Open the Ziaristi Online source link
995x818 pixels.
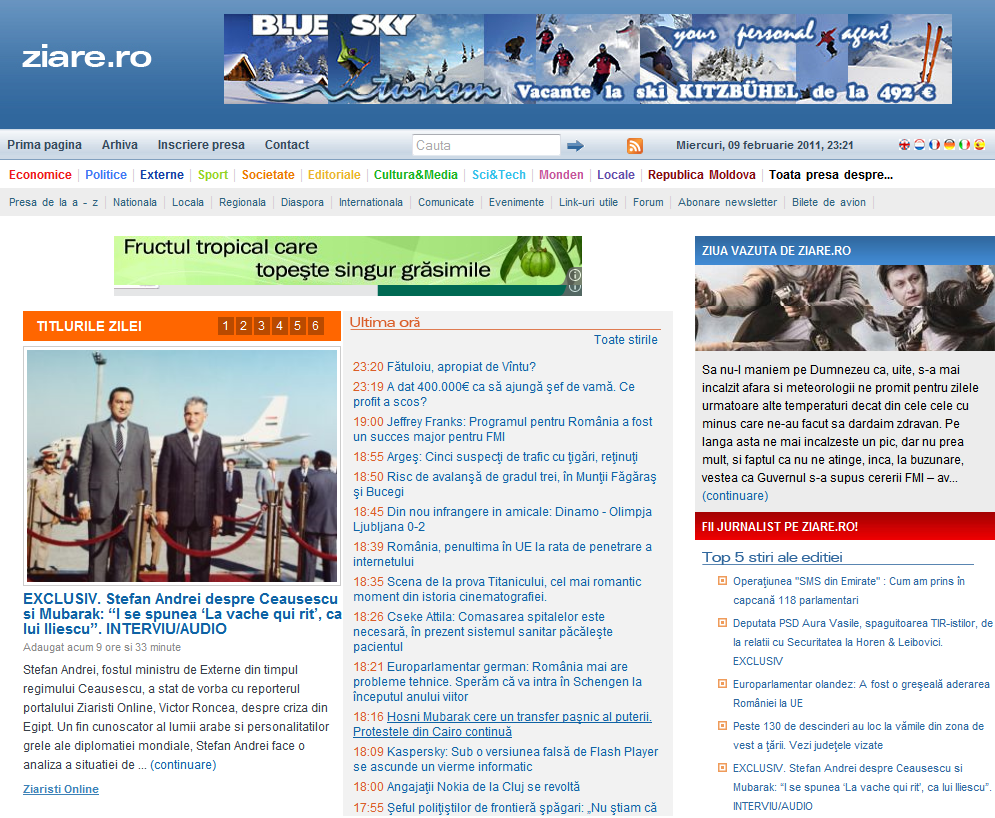[x=61, y=789]
